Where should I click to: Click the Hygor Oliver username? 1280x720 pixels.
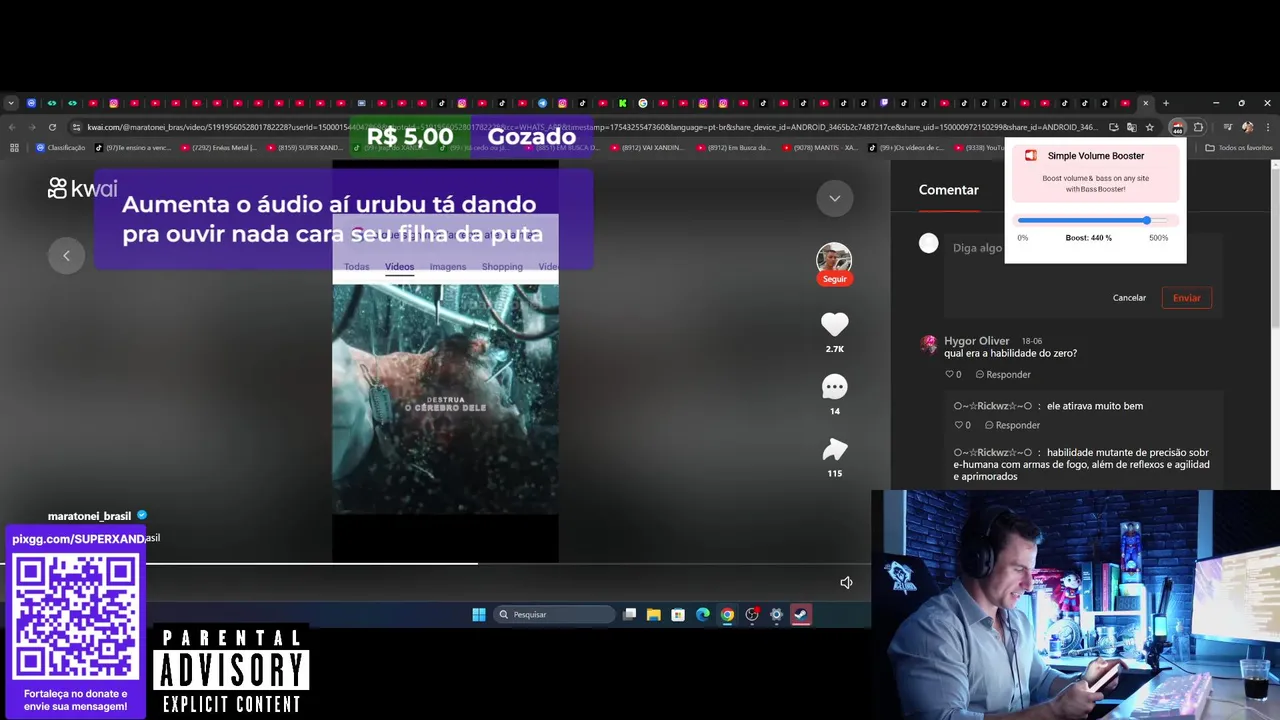(977, 341)
